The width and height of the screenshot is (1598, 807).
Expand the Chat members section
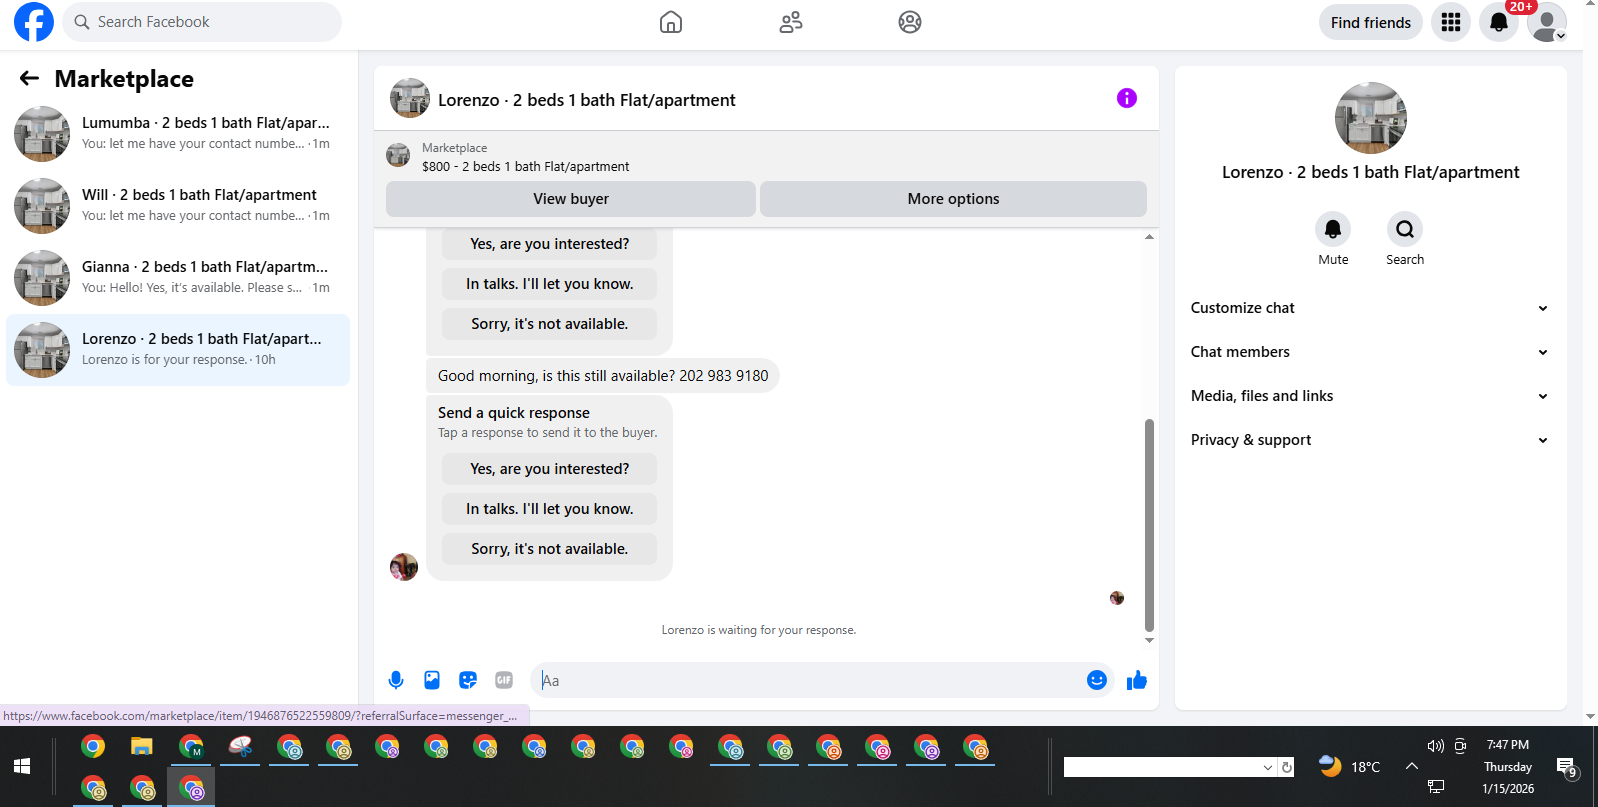(1370, 352)
